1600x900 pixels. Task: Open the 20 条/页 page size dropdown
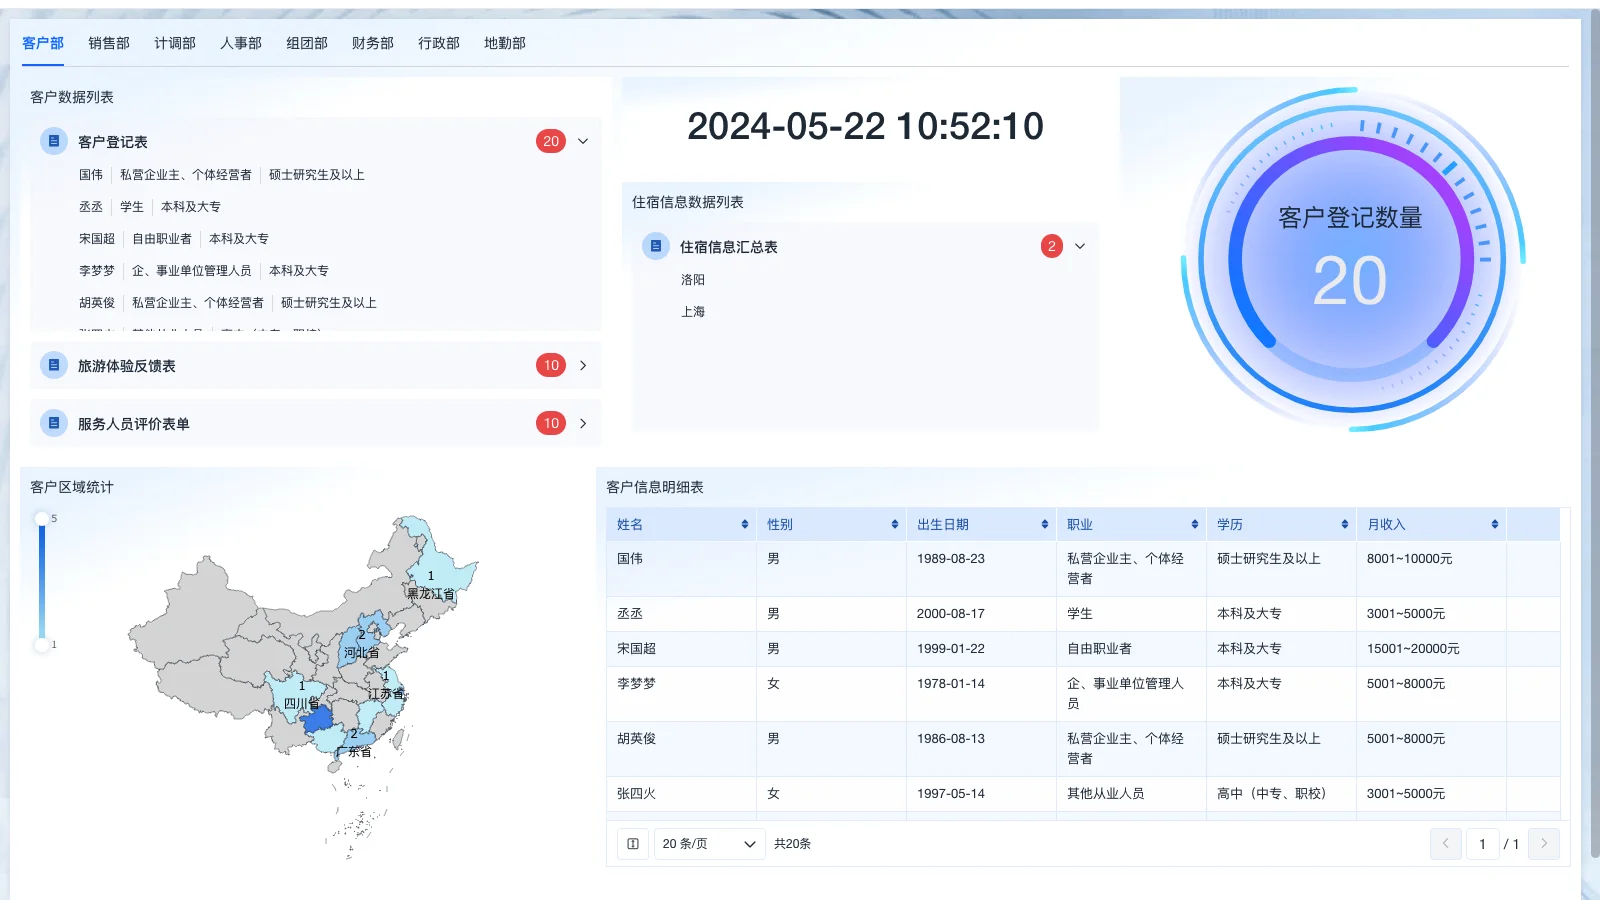tap(709, 843)
